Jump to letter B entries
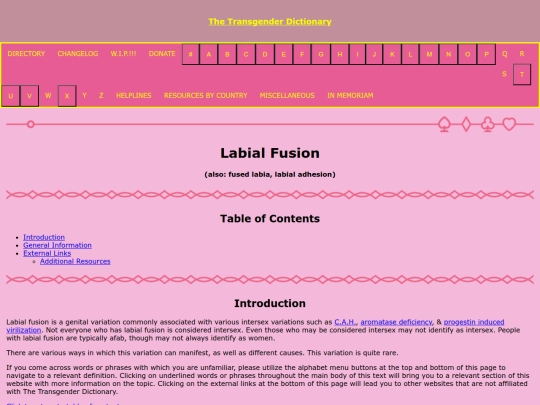540x405 pixels. 227,54
